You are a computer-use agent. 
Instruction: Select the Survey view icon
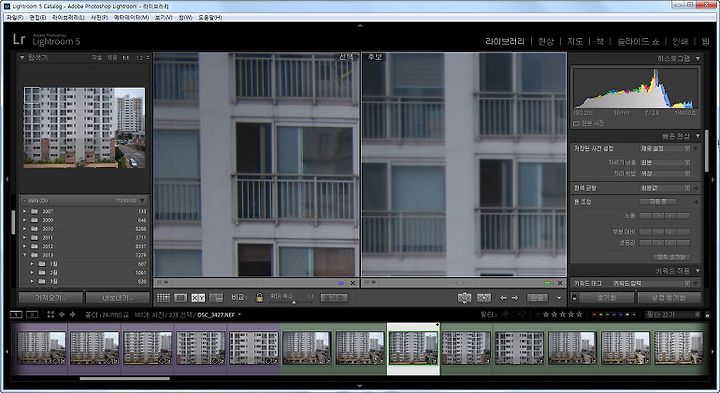point(216,298)
